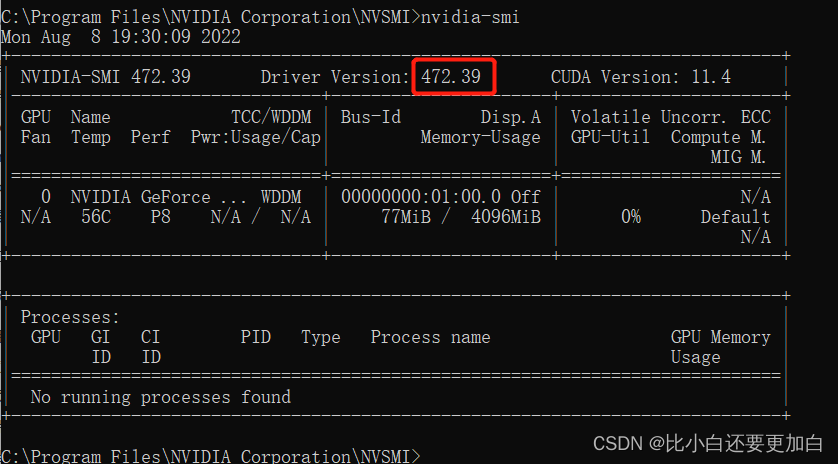Click the P8 performance state

[160, 217]
